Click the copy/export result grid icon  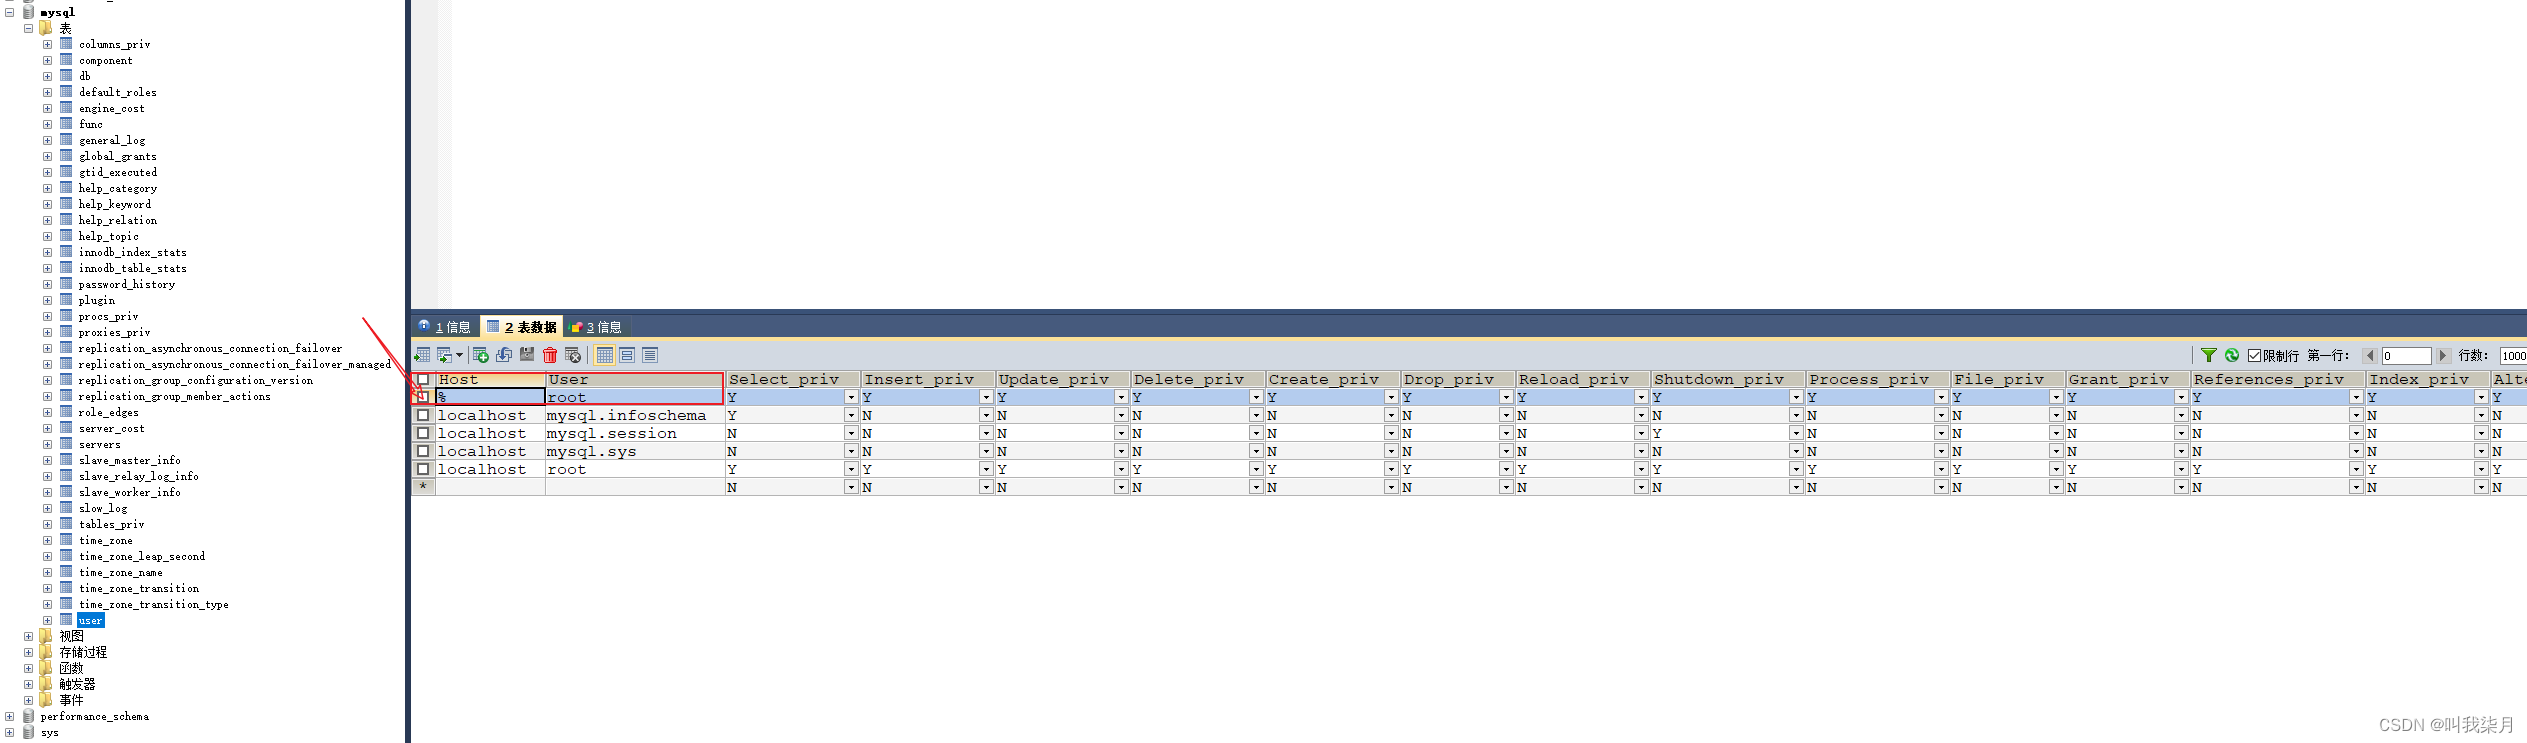click(445, 355)
